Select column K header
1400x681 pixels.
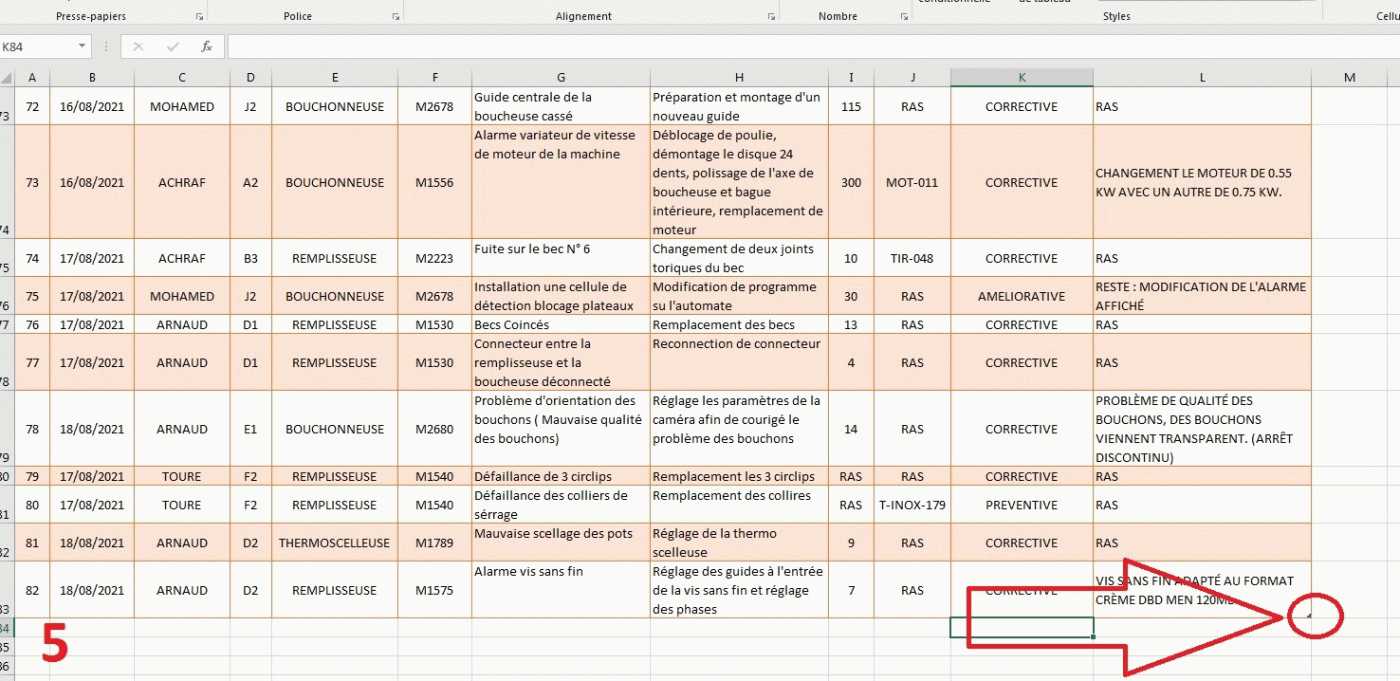1021,78
